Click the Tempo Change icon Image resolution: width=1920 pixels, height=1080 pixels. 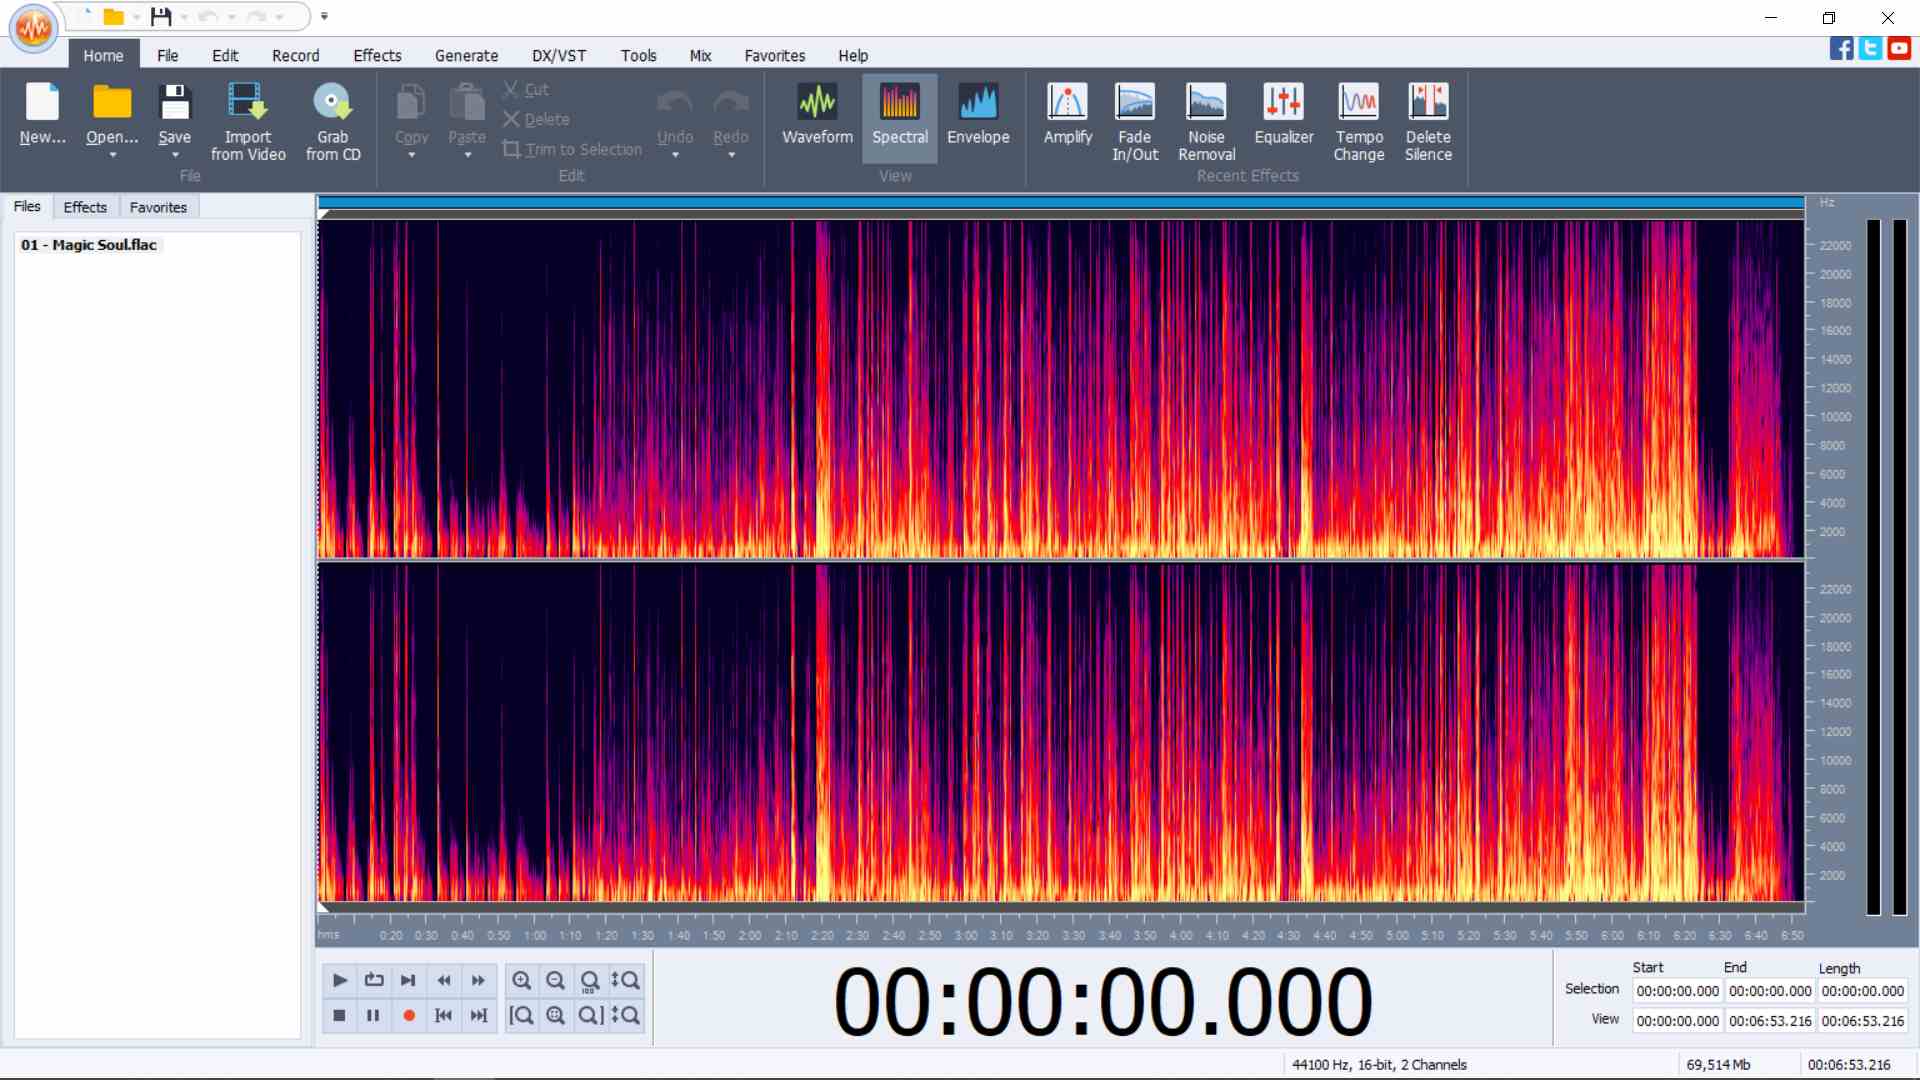1358,103
